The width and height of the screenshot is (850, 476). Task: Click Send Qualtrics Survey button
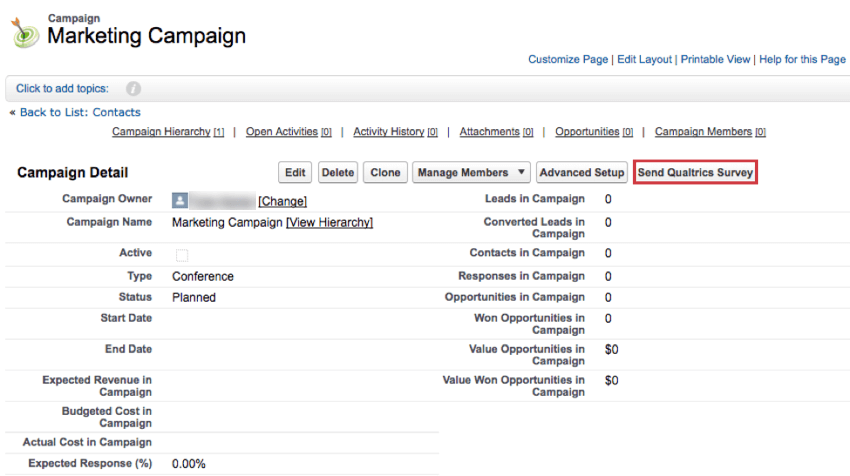(695, 173)
